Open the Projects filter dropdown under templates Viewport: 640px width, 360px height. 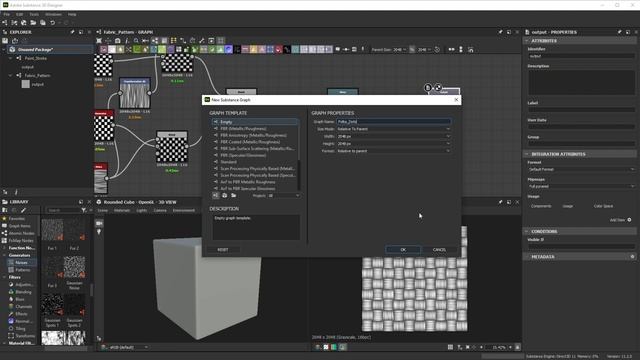284,196
